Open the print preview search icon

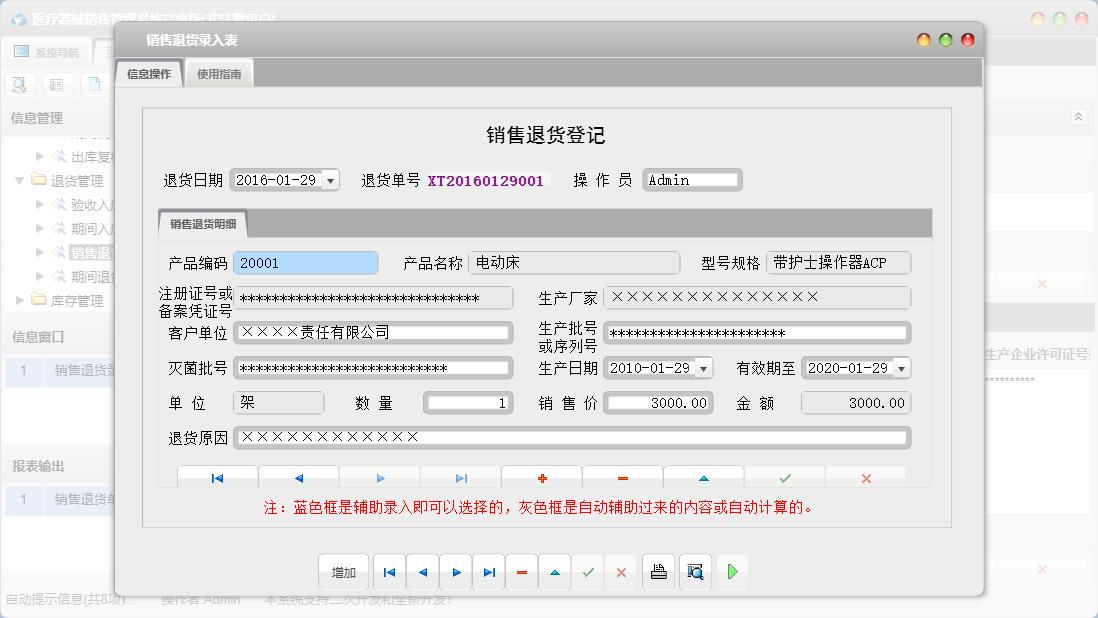694,572
